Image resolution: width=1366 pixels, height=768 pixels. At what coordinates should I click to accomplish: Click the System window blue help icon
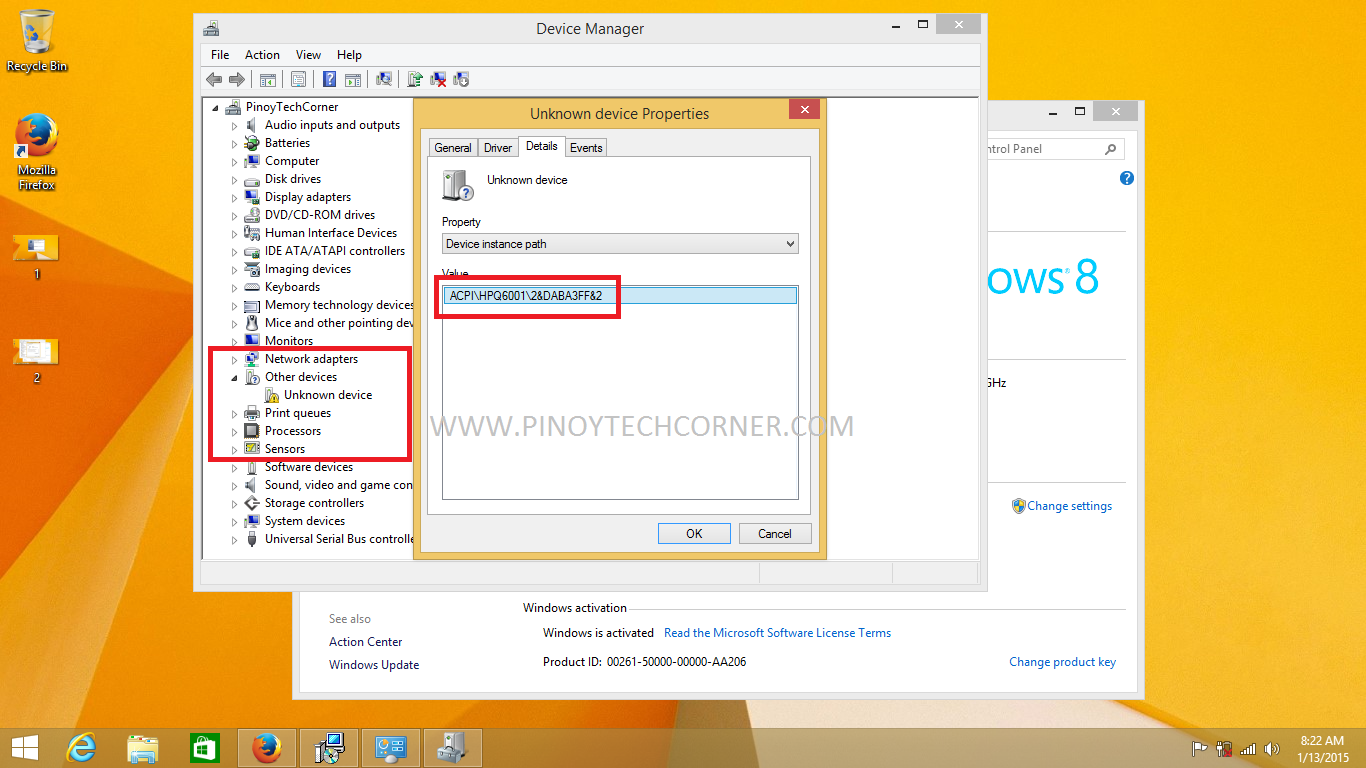(1127, 178)
